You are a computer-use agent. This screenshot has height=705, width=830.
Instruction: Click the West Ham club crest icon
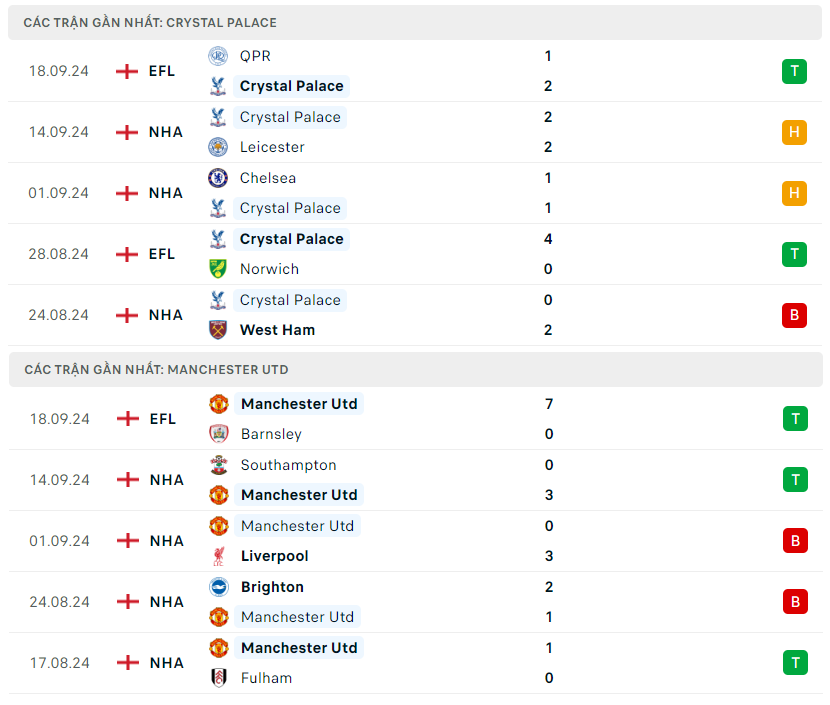click(x=217, y=330)
